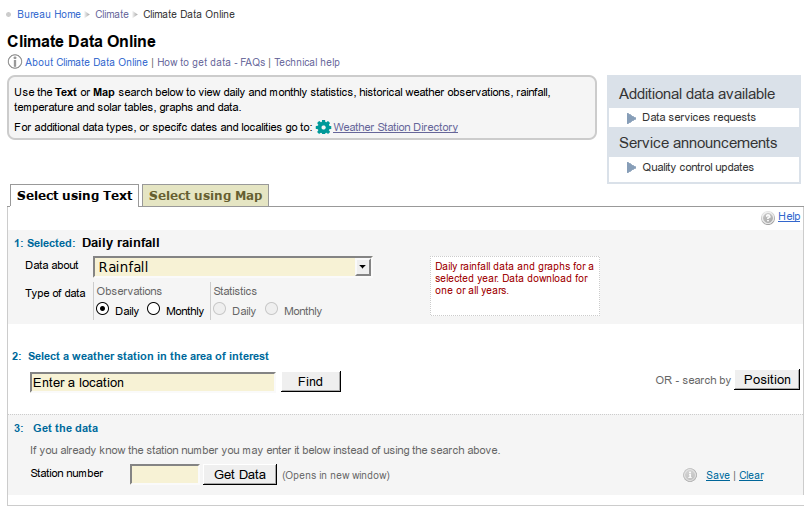Switch to the Select using Text tab
This screenshot has width=804, height=510.
(x=75, y=196)
